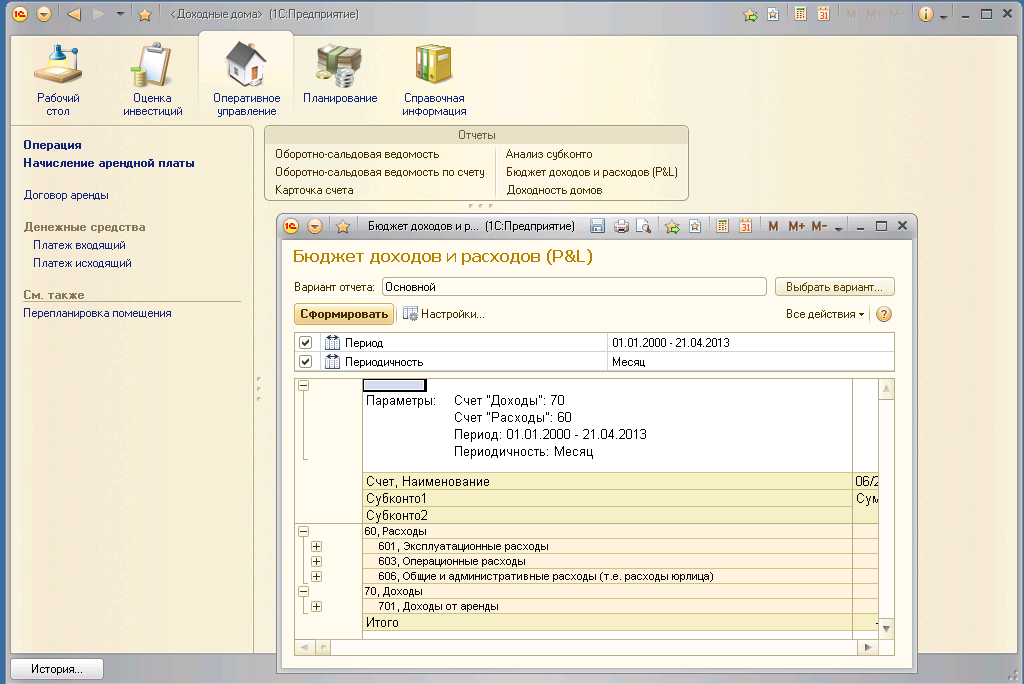Open the Доходность домов report
The image size is (1024, 684).
coord(554,190)
